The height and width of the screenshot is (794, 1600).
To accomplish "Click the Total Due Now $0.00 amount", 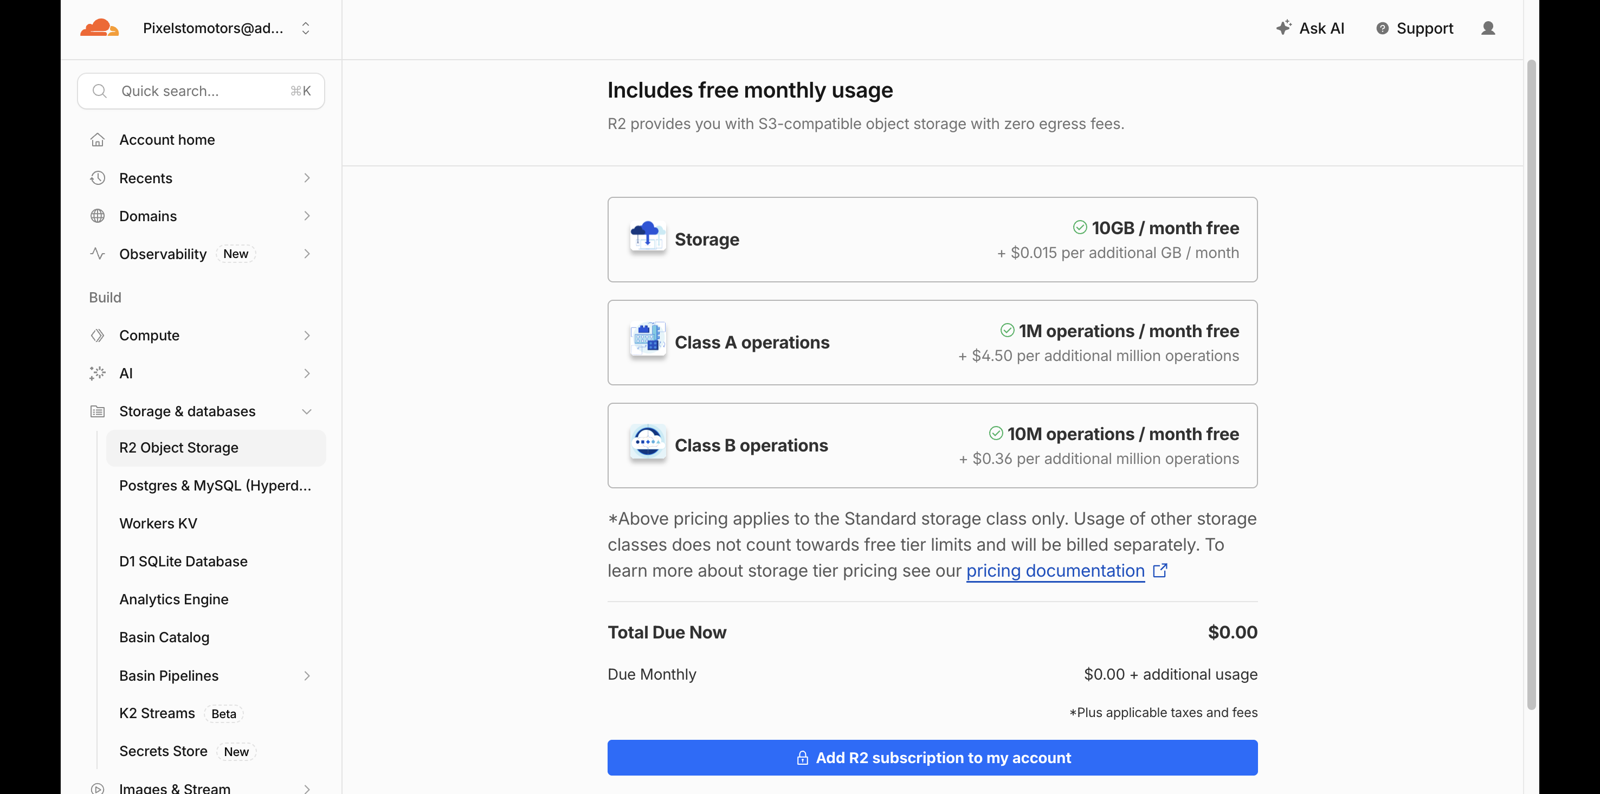I will (1232, 632).
